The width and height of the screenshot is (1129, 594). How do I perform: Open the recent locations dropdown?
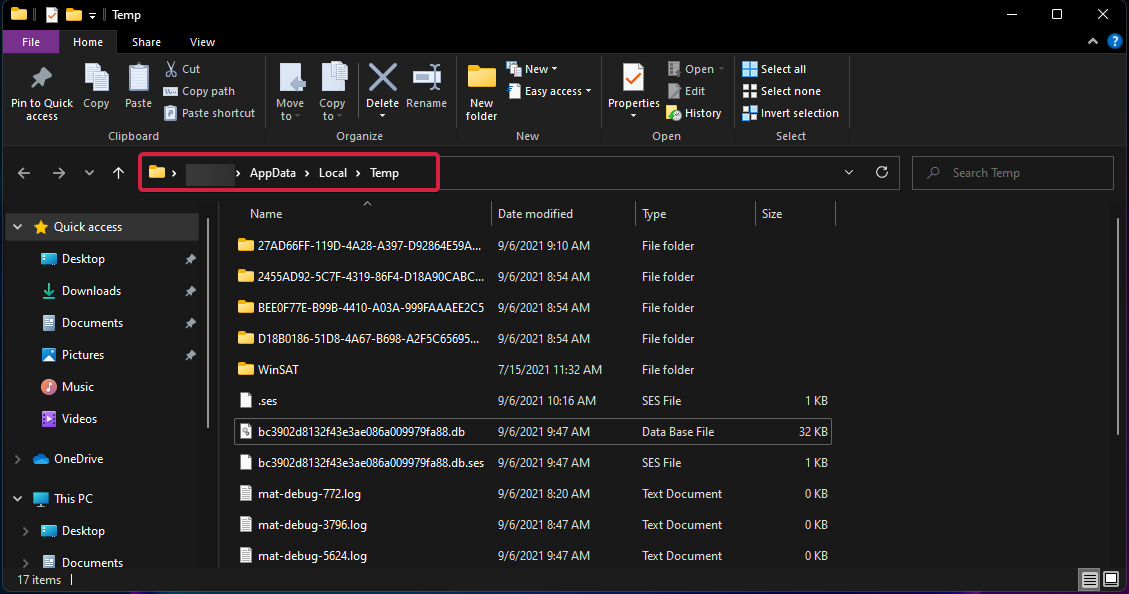[89, 173]
